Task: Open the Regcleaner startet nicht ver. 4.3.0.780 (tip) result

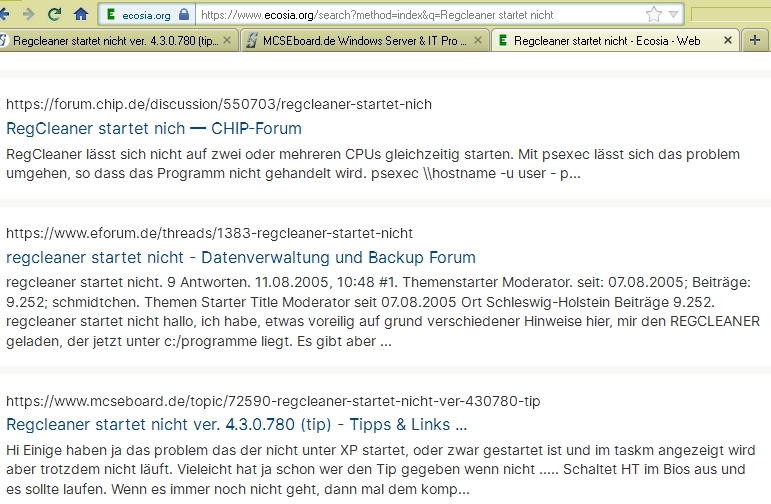Action: (237, 424)
